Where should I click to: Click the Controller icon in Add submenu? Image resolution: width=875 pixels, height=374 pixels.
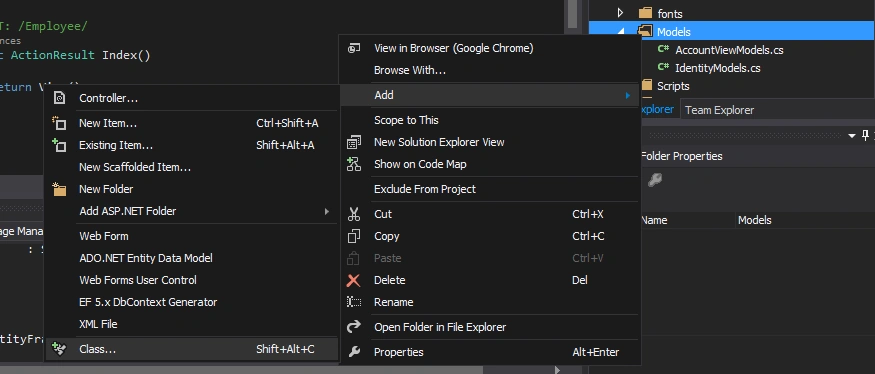[x=59, y=98]
